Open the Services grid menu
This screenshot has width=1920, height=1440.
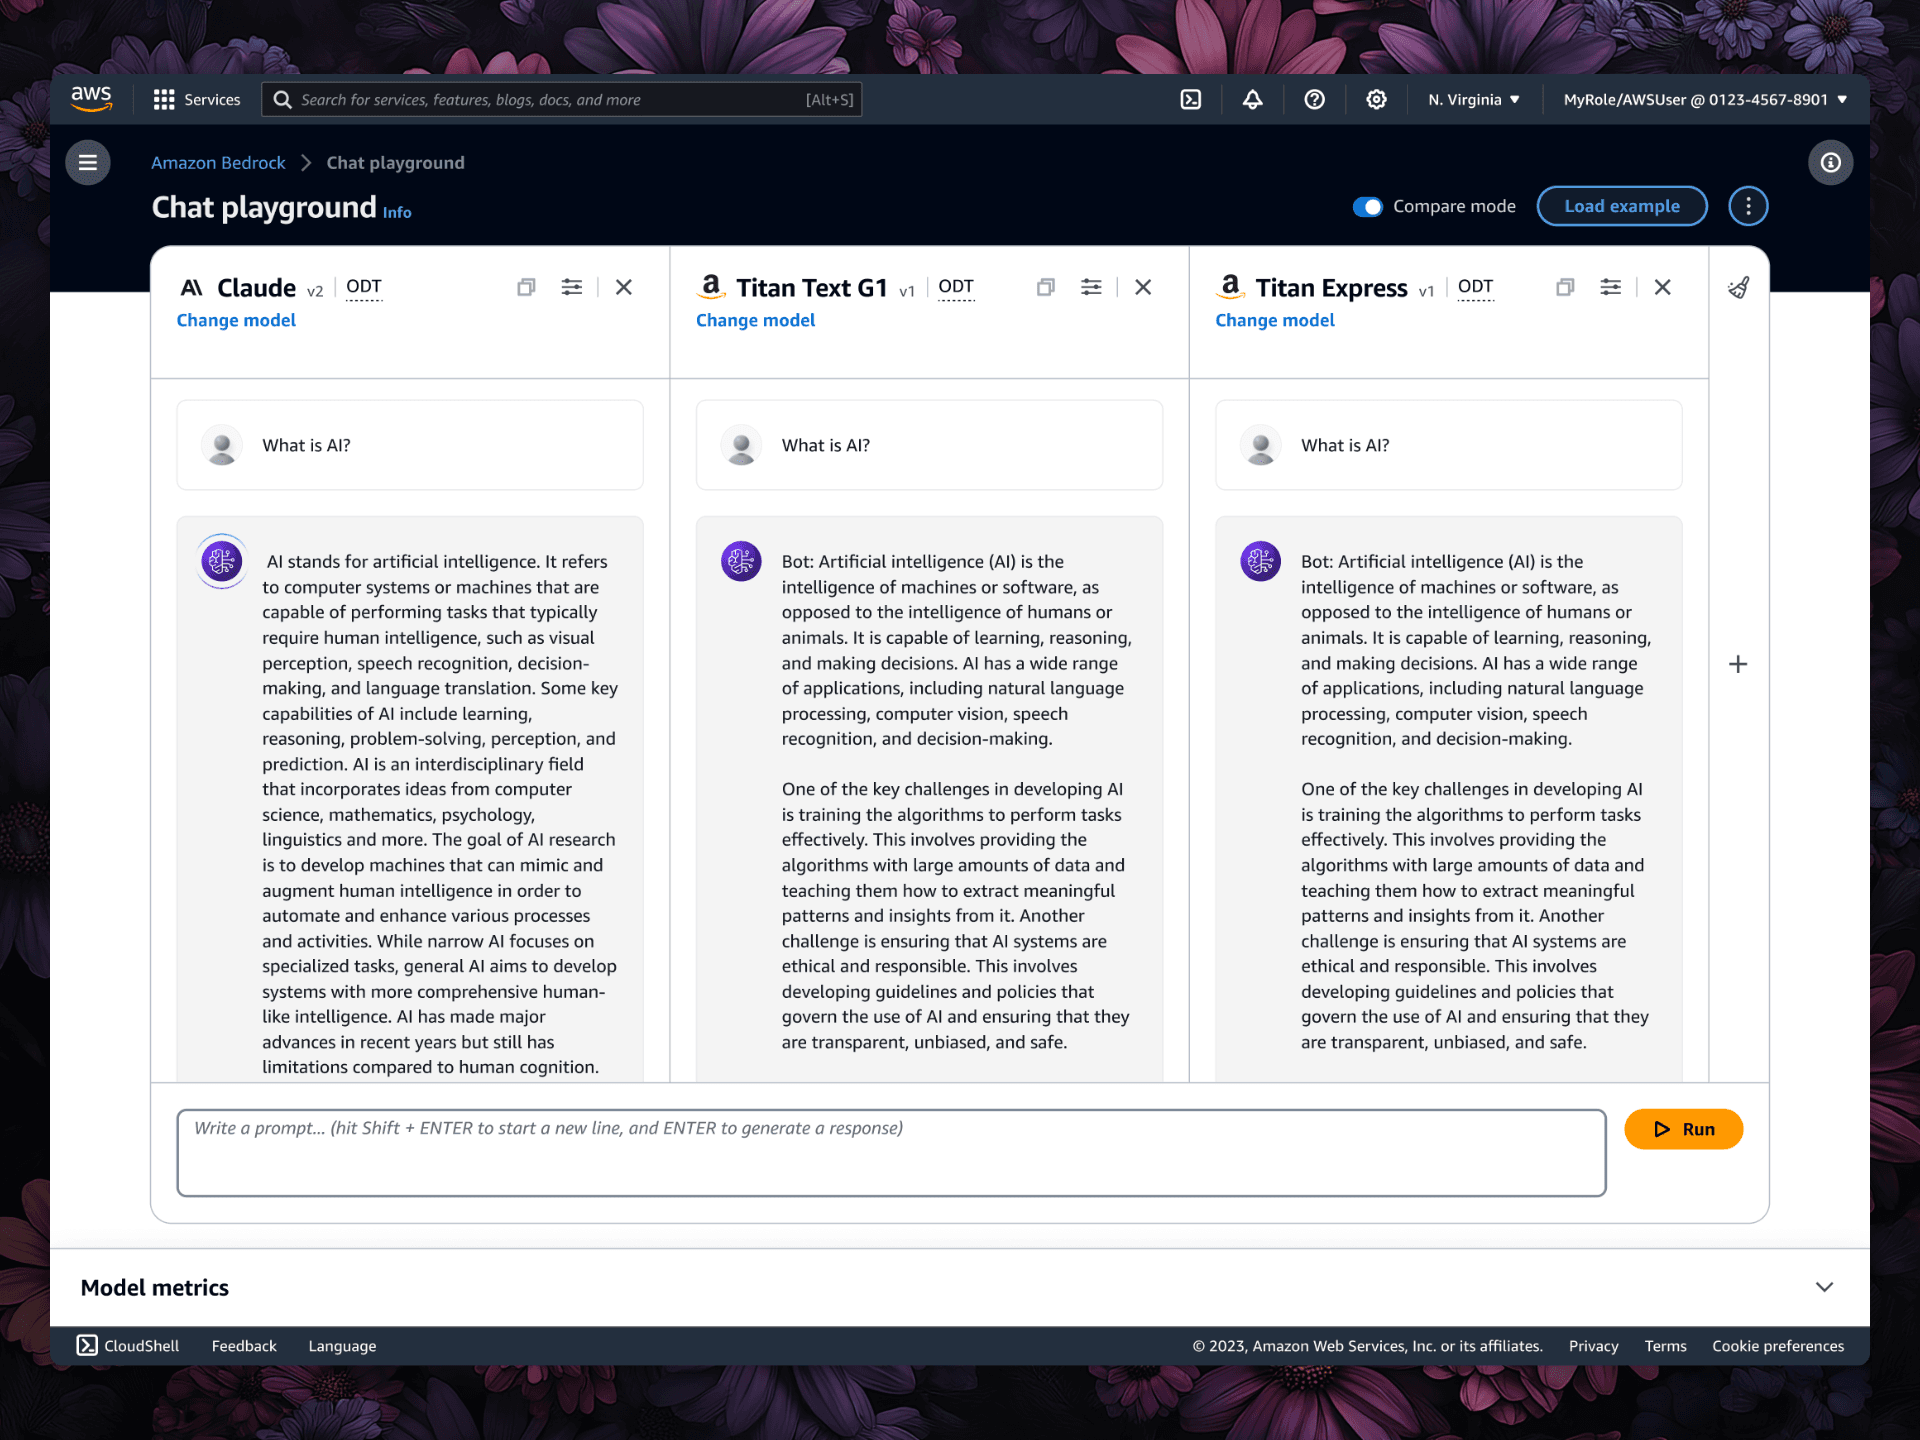[164, 100]
